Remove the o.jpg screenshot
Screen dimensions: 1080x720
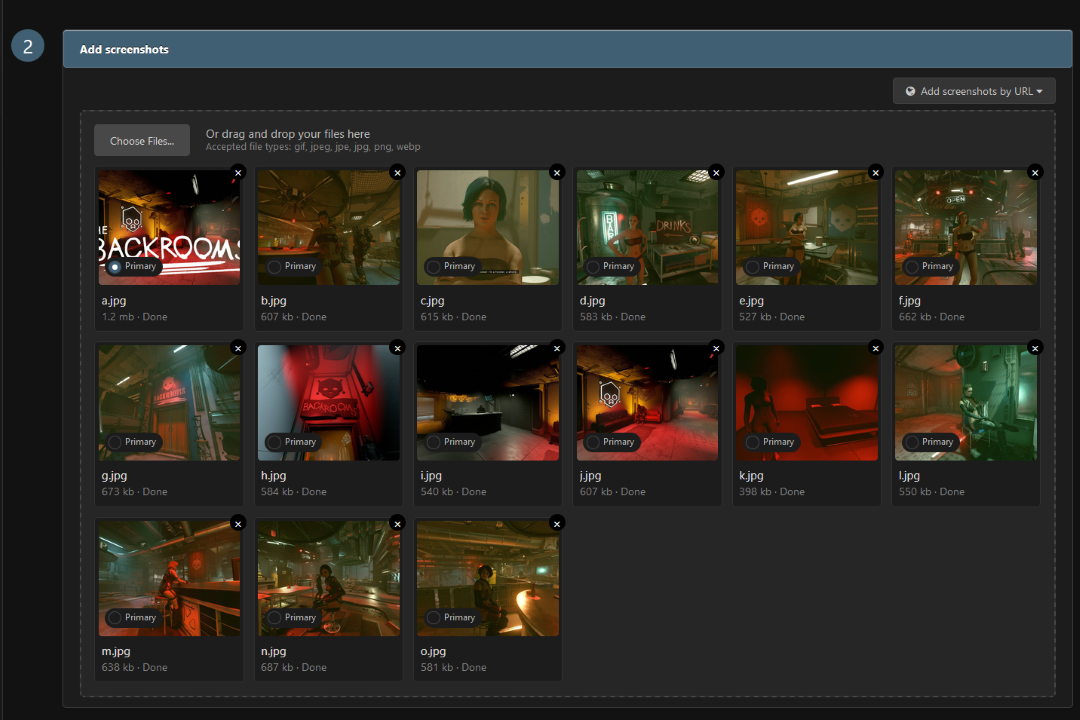click(x=557, y=524)
